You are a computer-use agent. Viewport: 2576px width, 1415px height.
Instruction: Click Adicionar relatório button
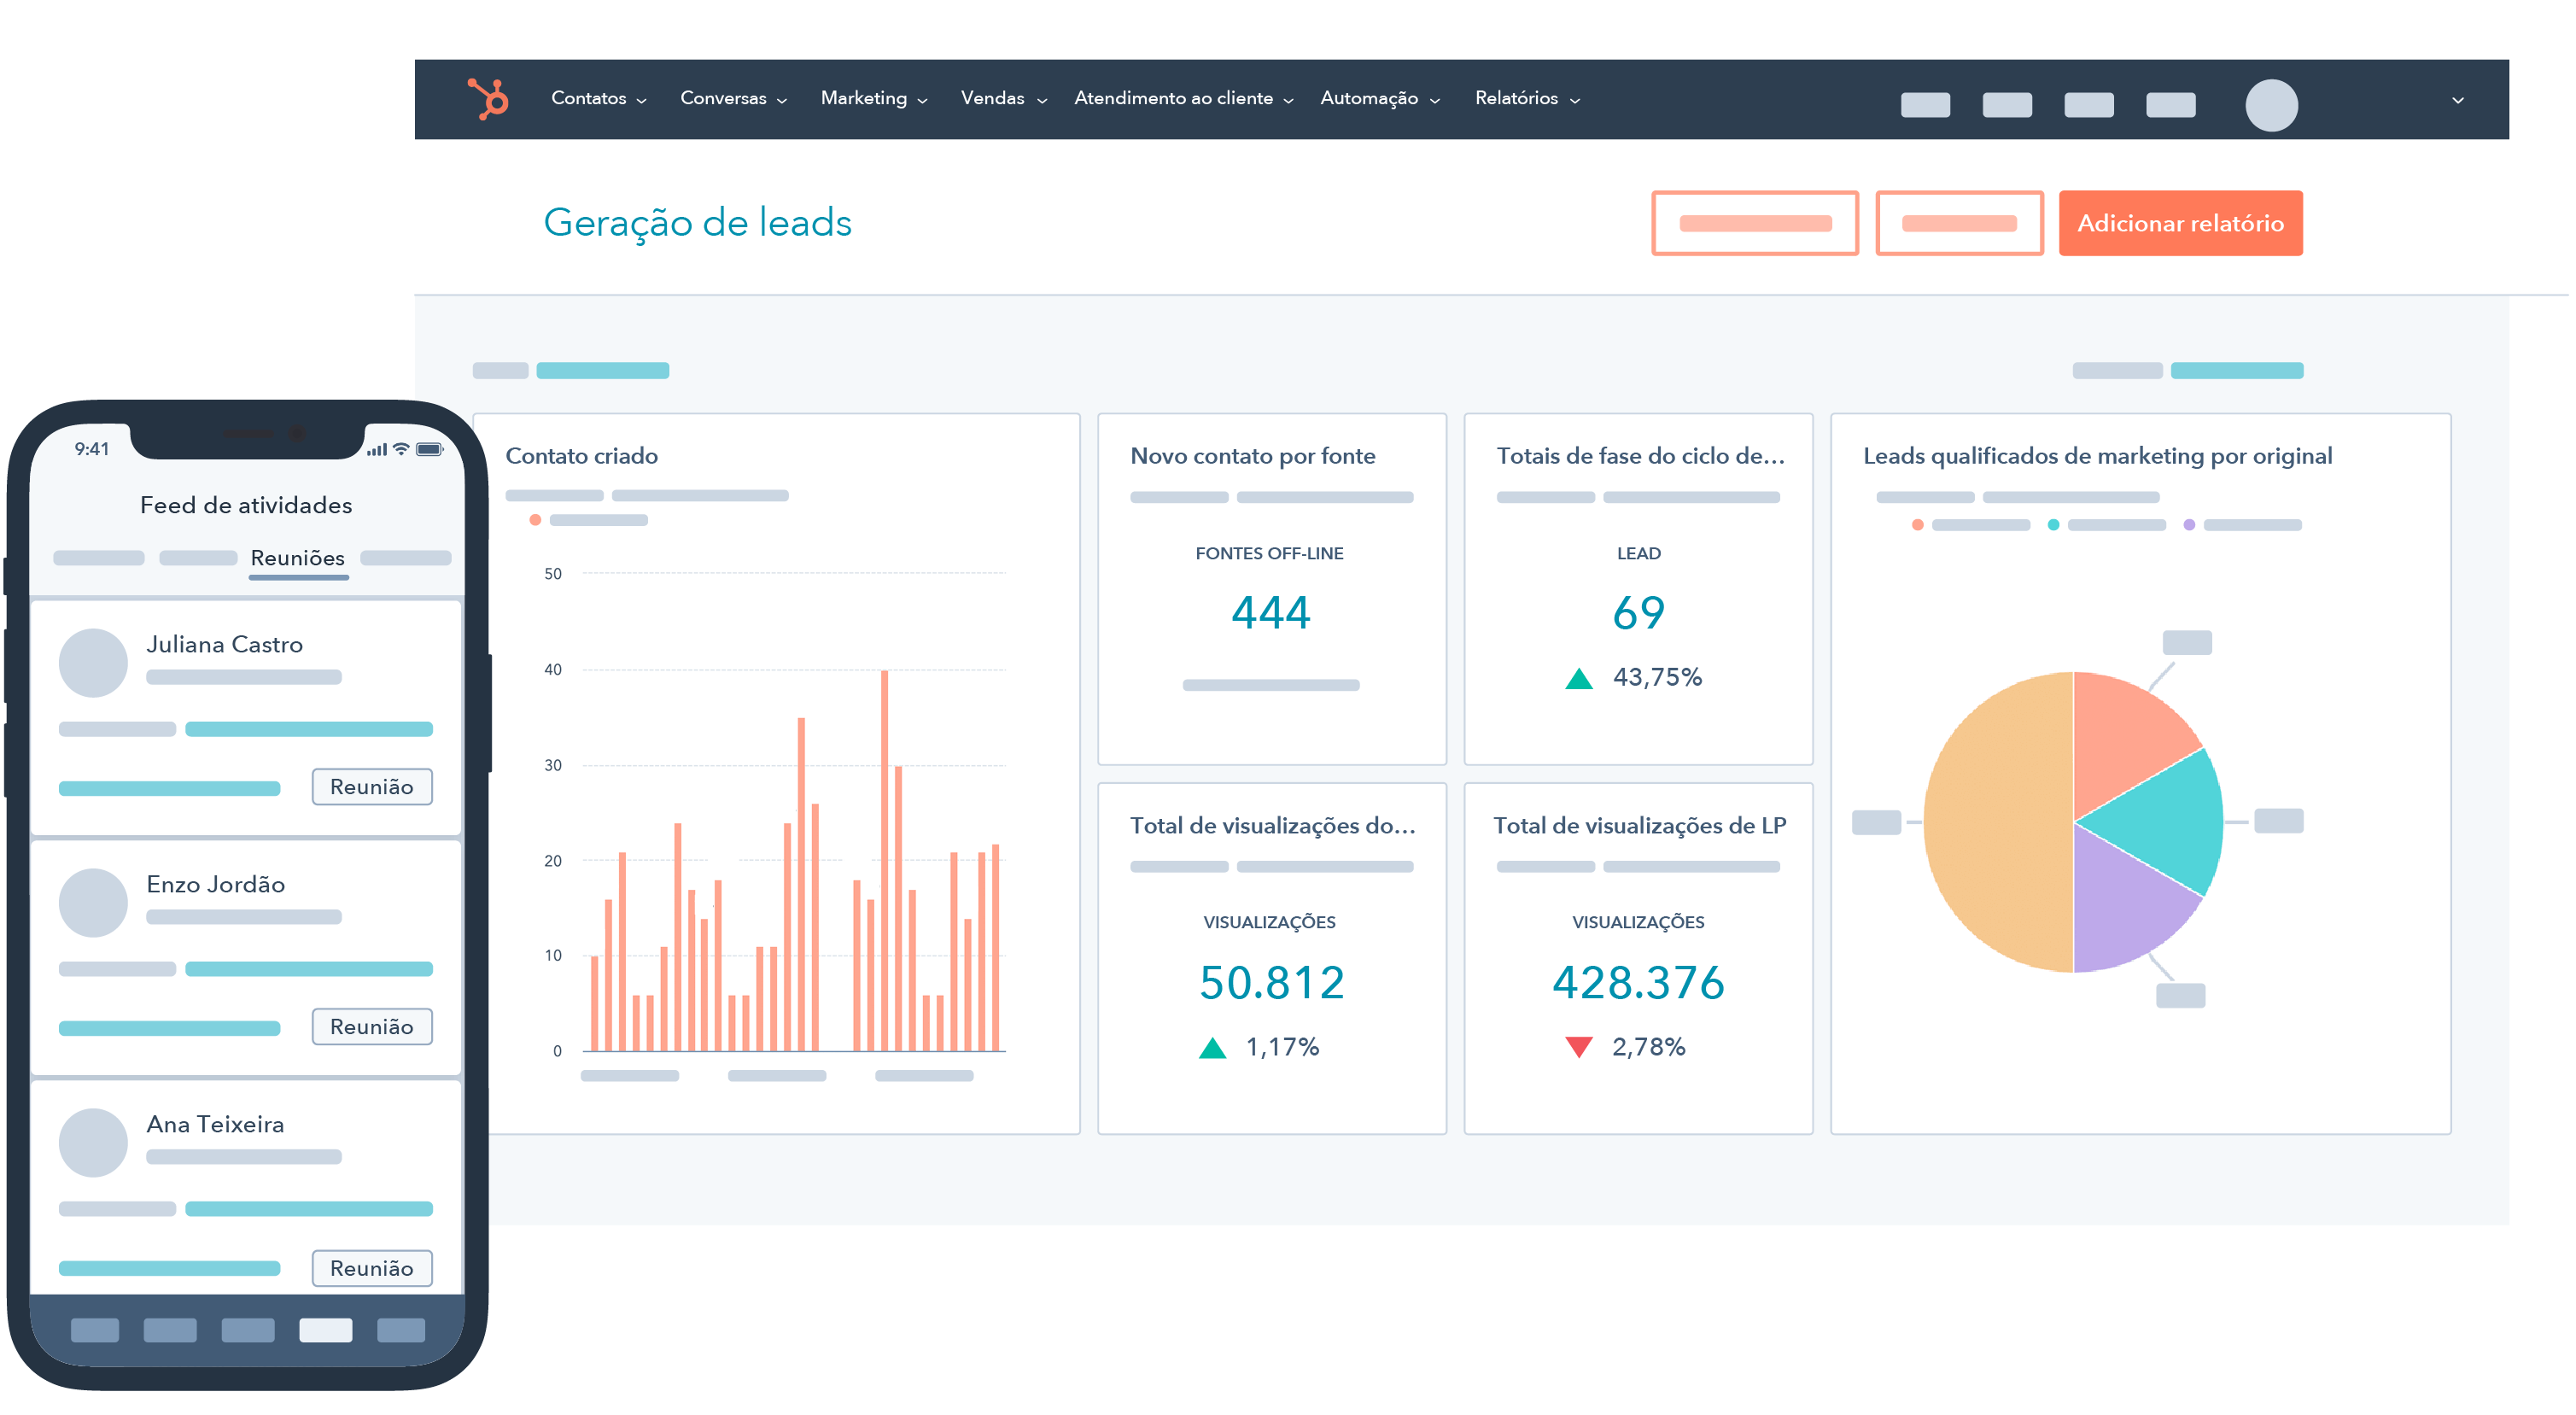2179,223
